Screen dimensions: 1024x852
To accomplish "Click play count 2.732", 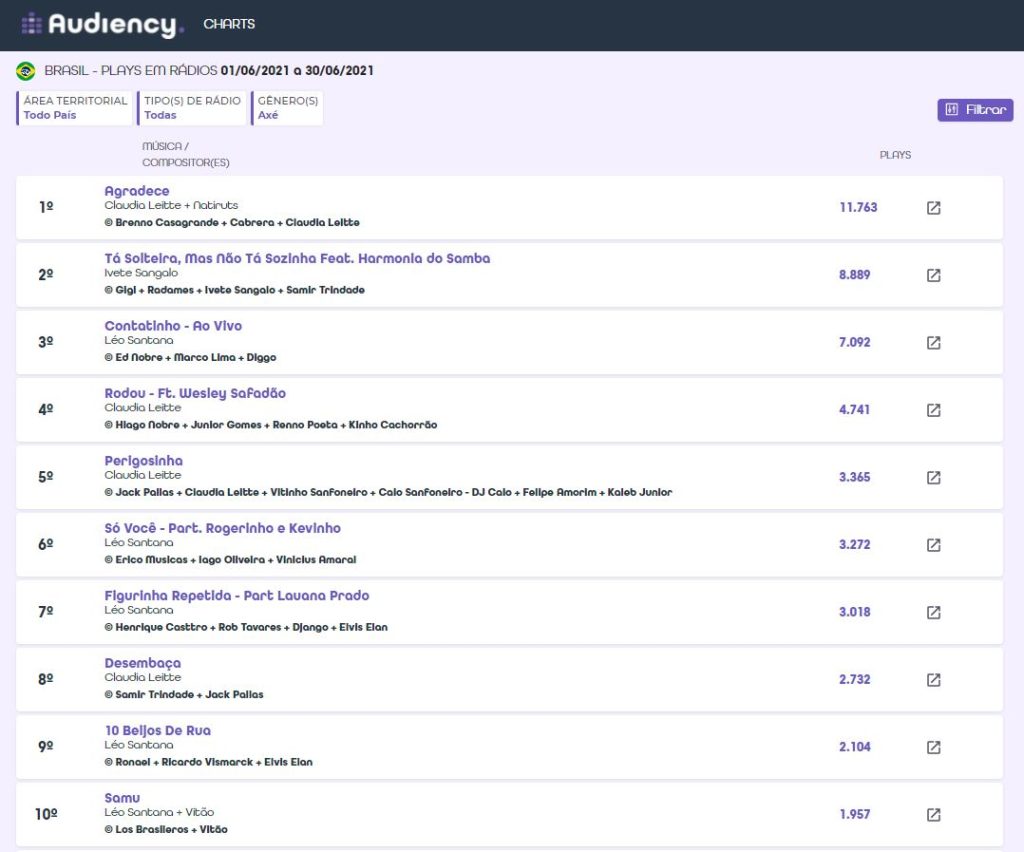I will click(854, 679).
